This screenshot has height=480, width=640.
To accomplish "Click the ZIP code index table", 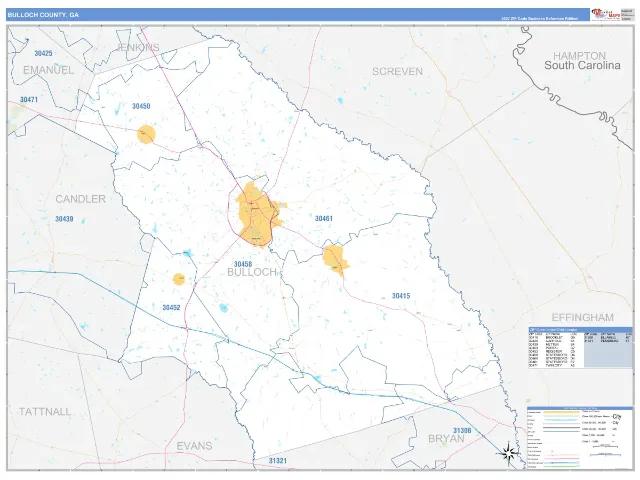I will (x=580, y=347).
